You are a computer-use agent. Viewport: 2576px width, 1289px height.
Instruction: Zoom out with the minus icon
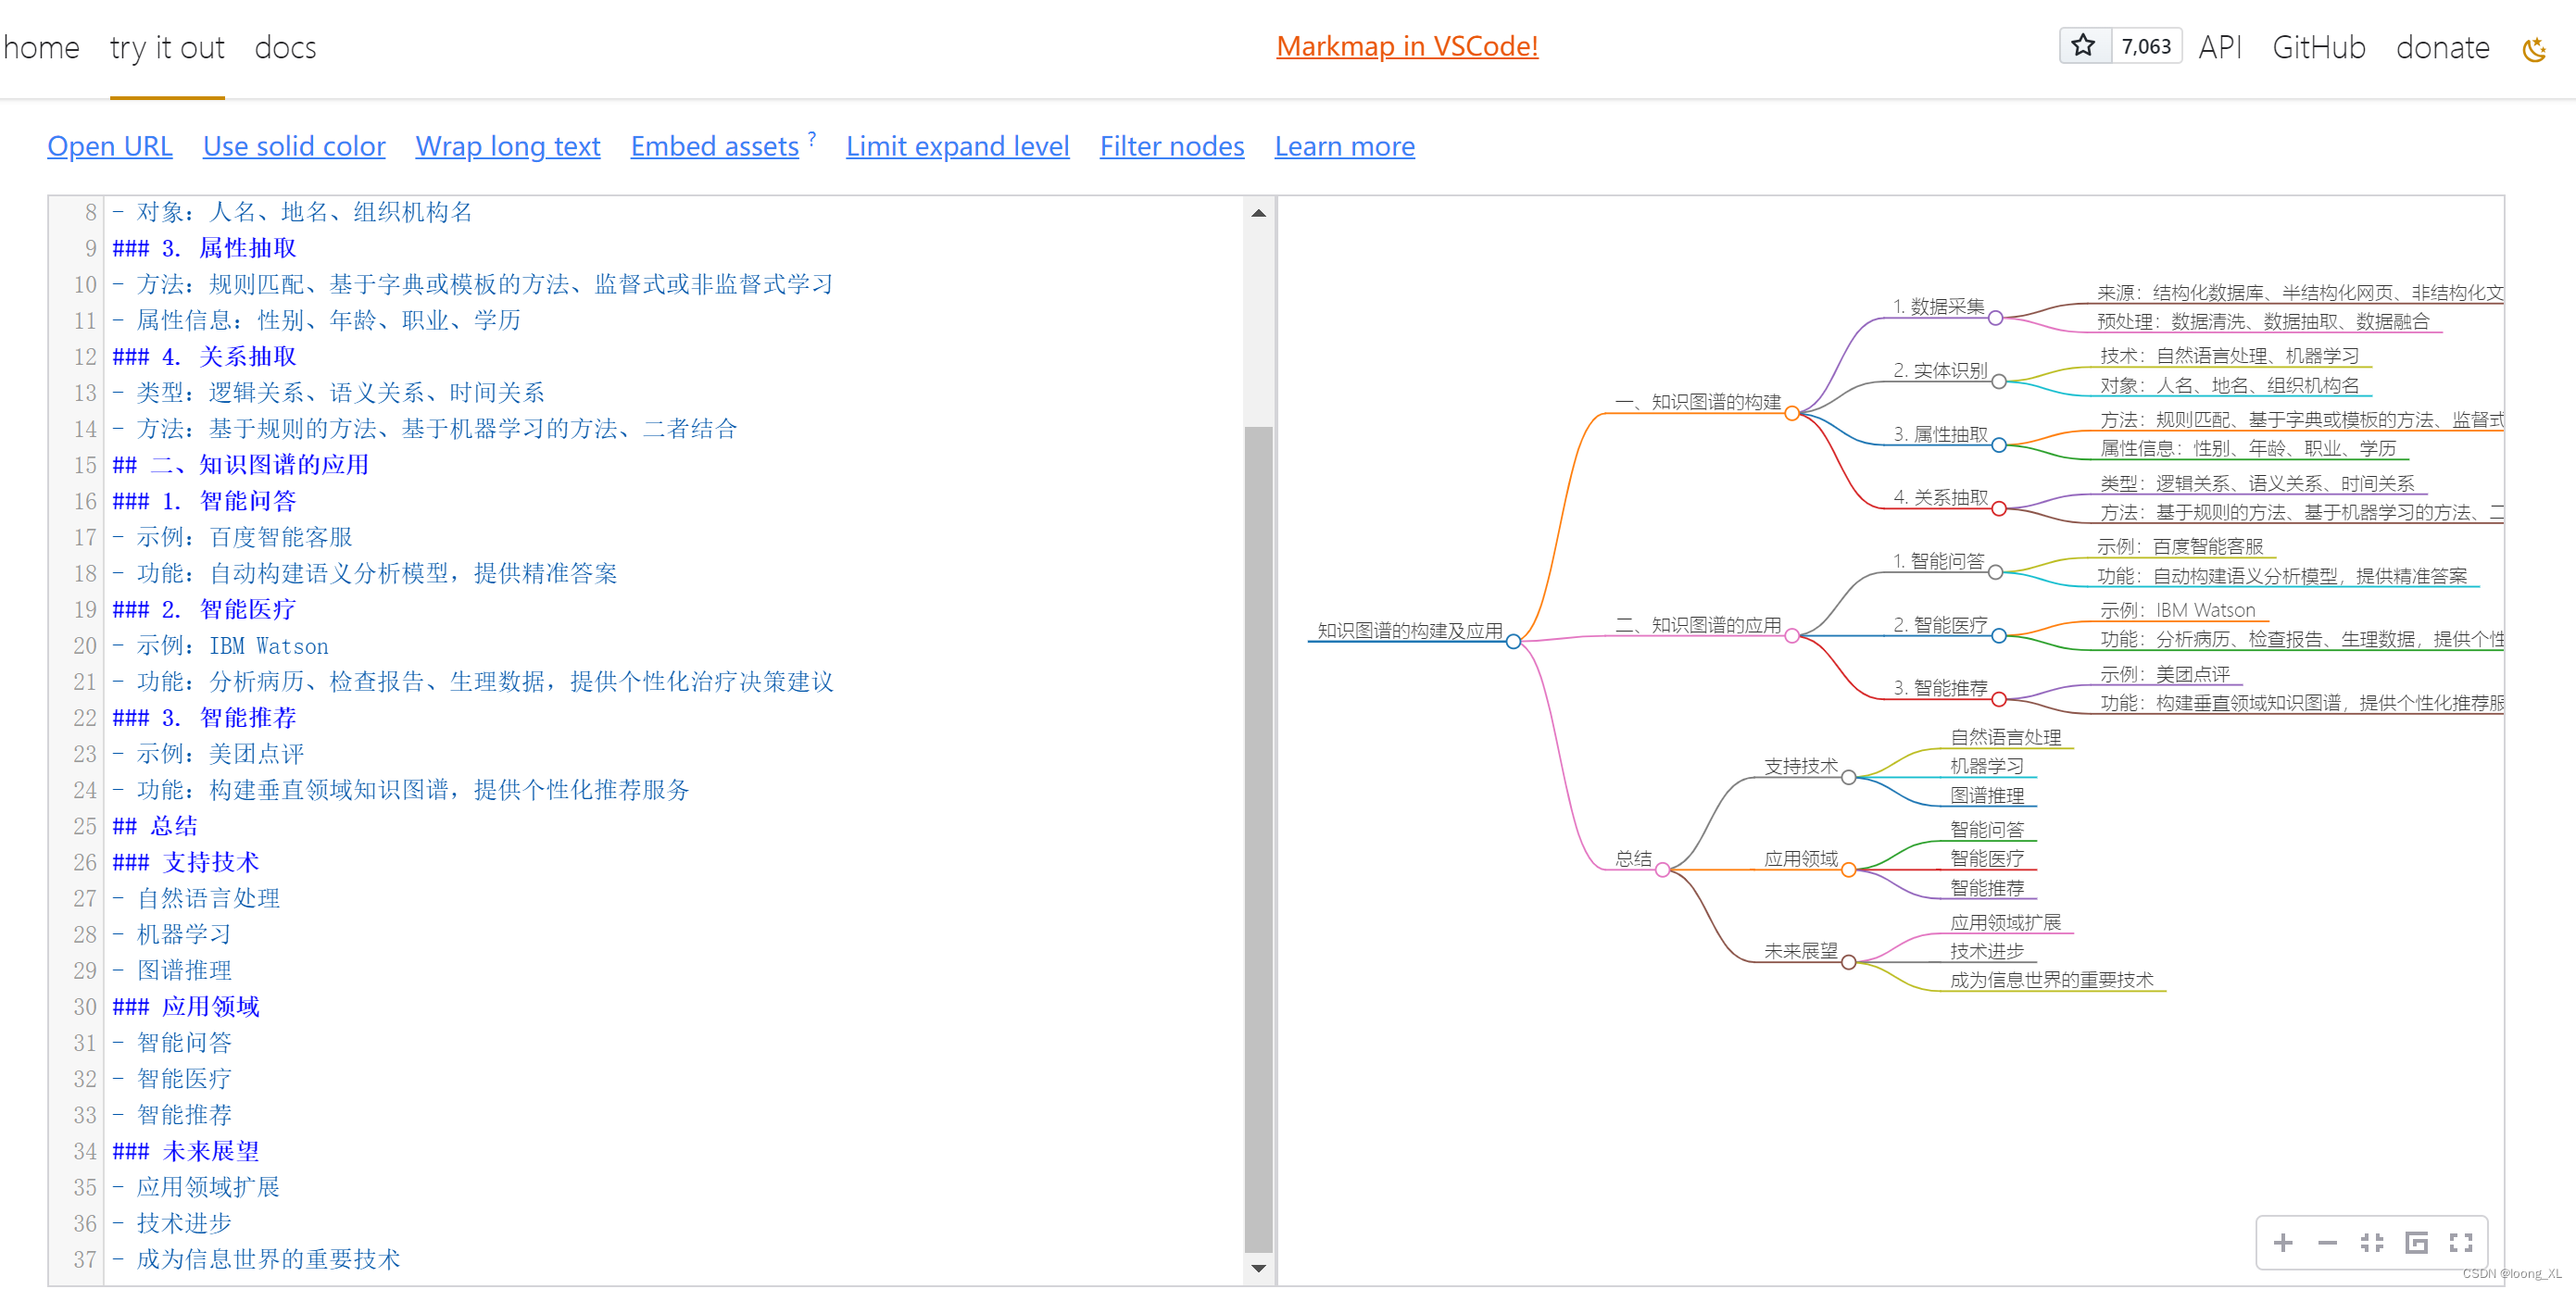[2327, 1242]
